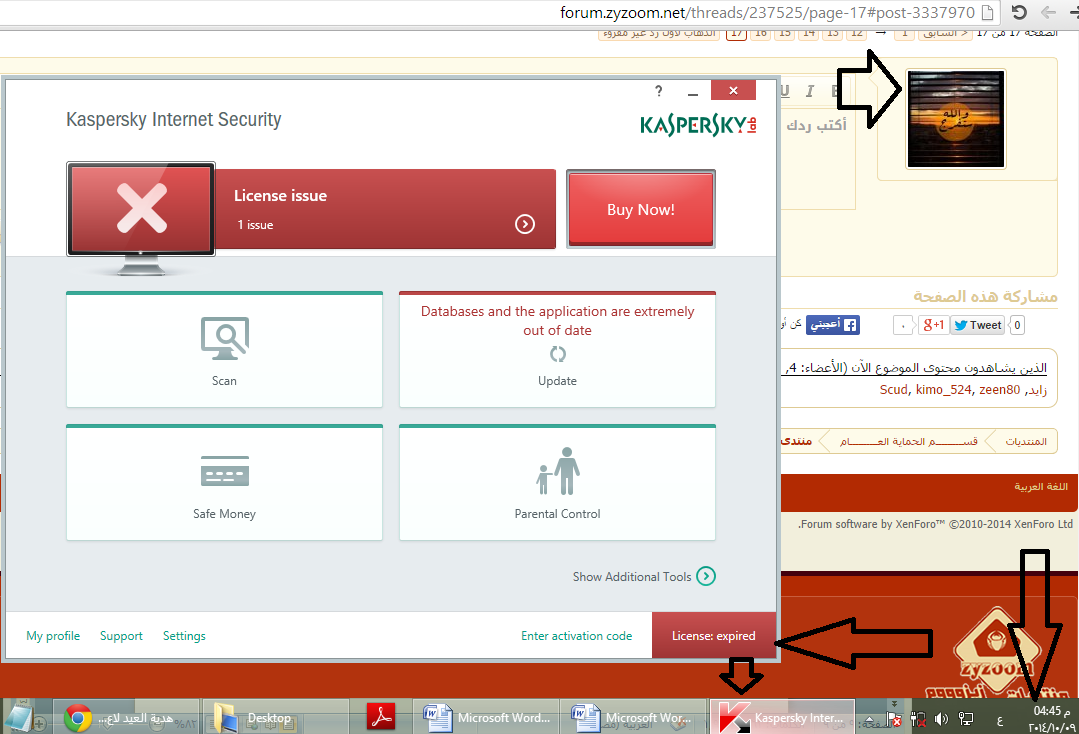
Task: Switch to first Microsoft Word taskbar window
Action: (x=486, y=717)
